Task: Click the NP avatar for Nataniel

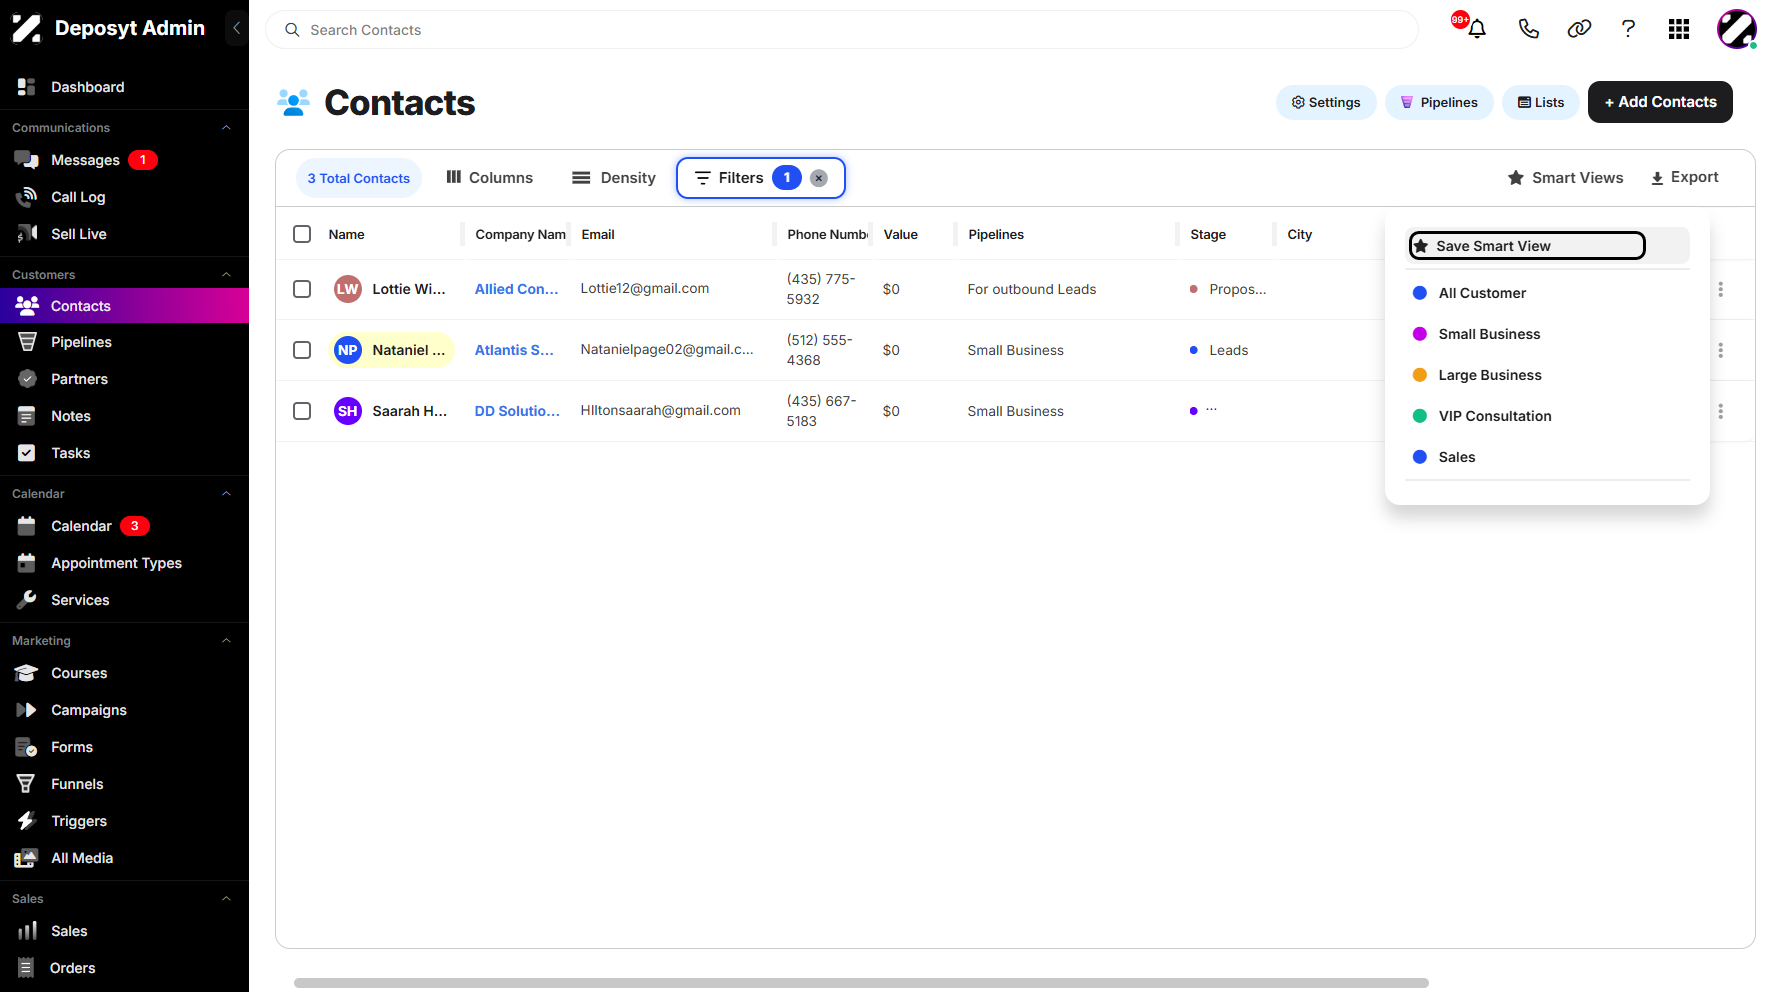Action: [347, 350]
